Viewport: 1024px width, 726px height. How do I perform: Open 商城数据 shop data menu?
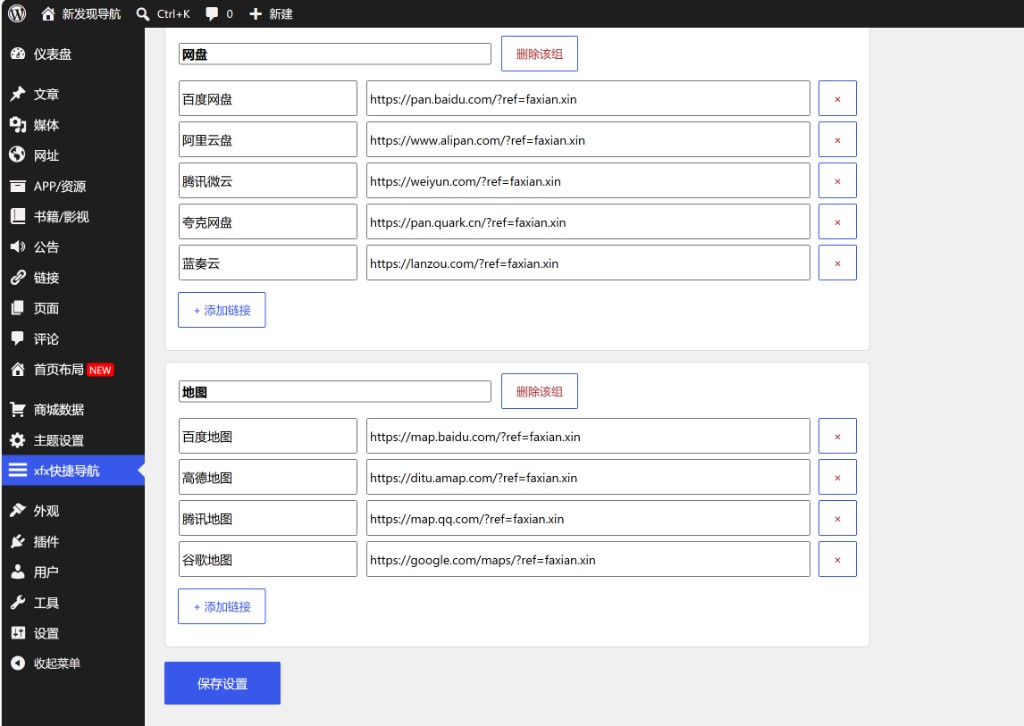coord(72,409)
